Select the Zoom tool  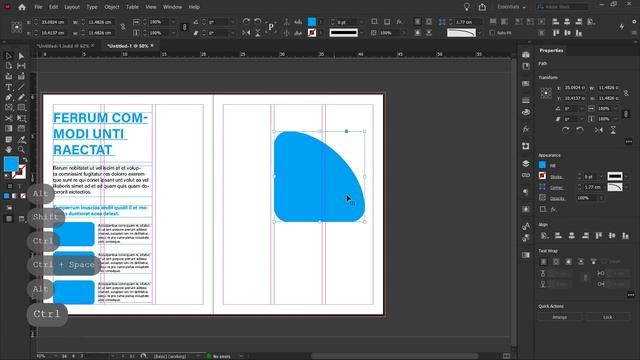coord(21,149)
